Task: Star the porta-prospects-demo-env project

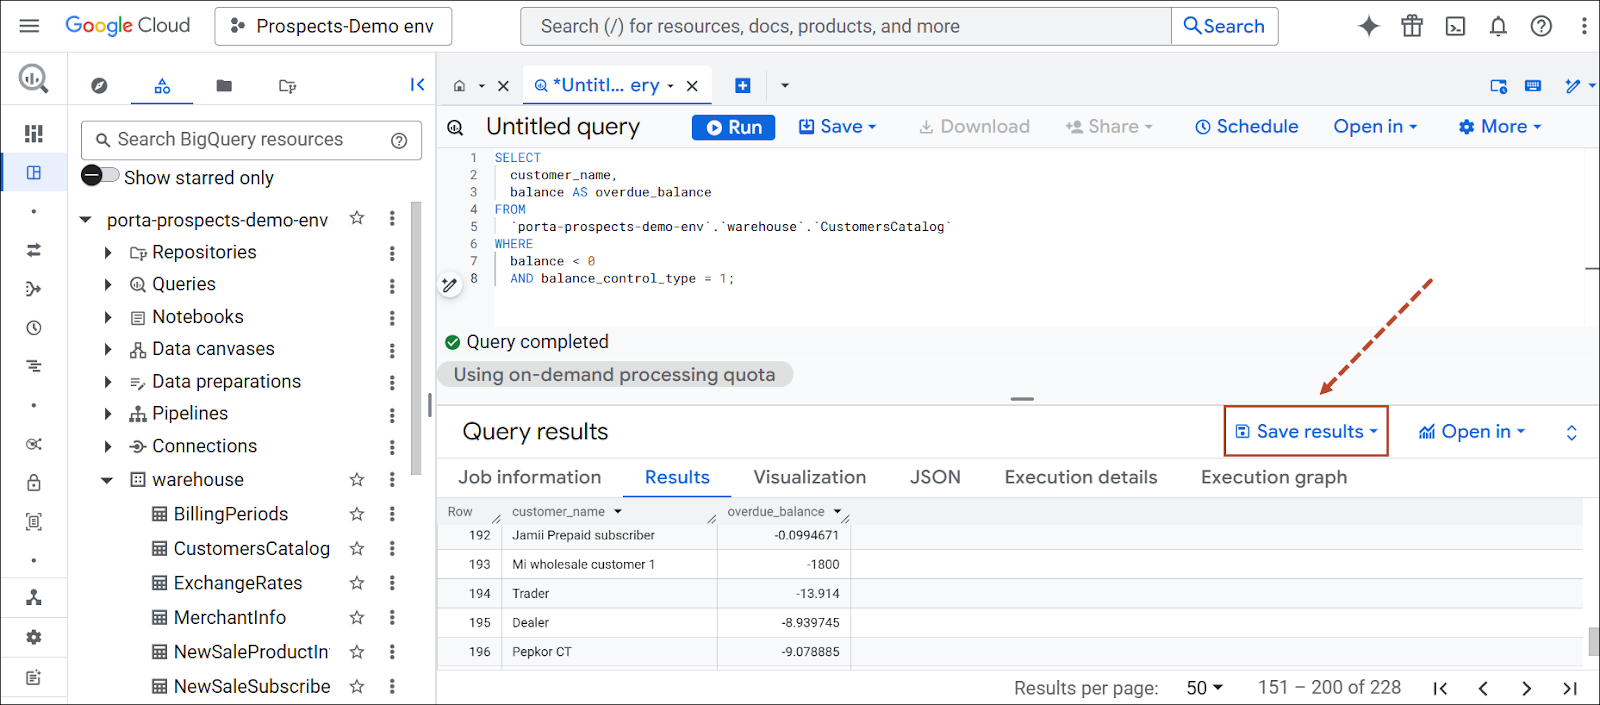Action: click(x=356, y=218)
